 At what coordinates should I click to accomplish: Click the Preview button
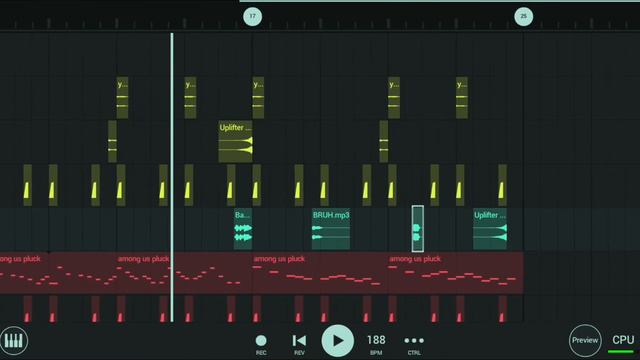[585, 340]
